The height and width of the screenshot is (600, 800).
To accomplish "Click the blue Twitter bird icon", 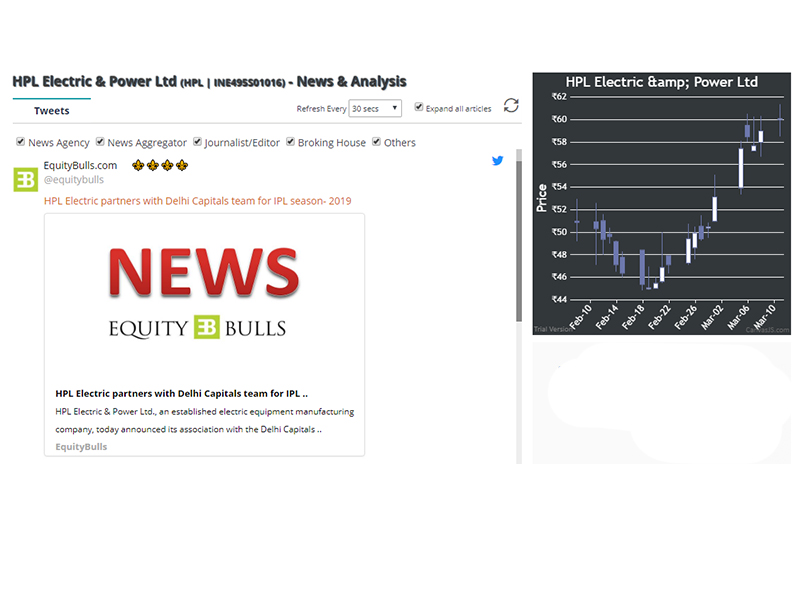I will [497, 161].
